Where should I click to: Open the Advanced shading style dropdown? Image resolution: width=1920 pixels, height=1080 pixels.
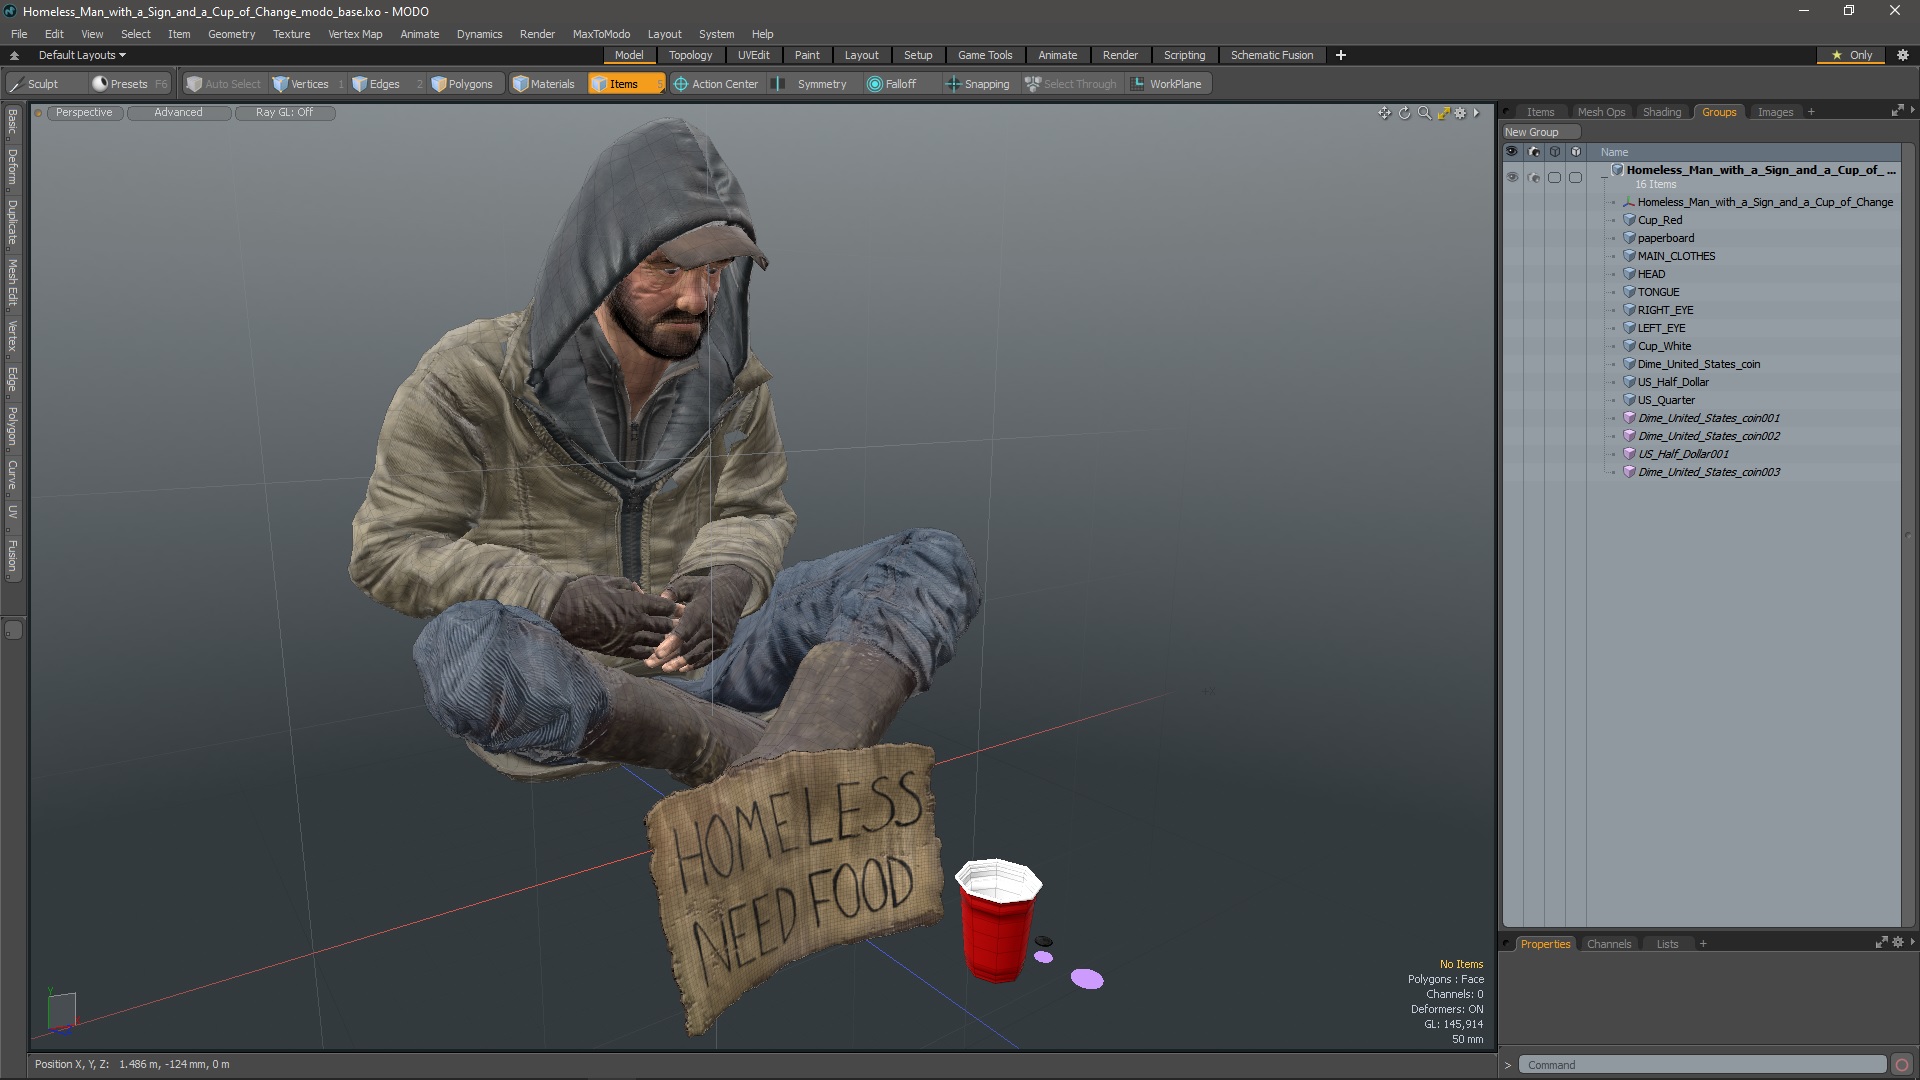coord(178,112)
